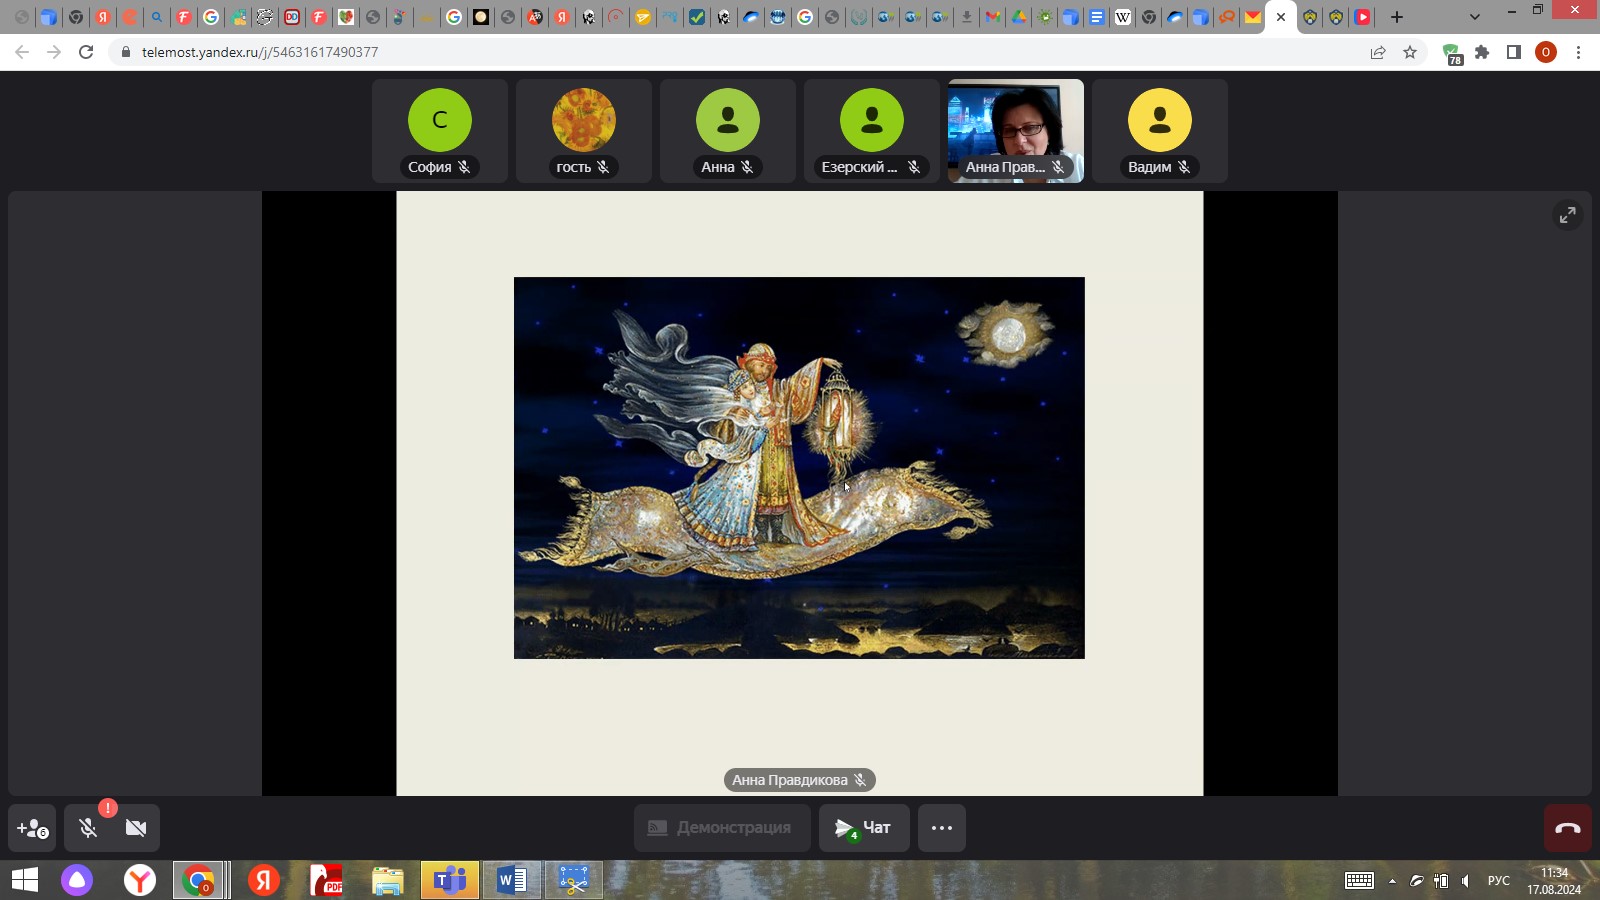Switch the РУС input language
Image resolution: width=1600 pixels, height=900 pixels.
click(x=1499, y=881)
